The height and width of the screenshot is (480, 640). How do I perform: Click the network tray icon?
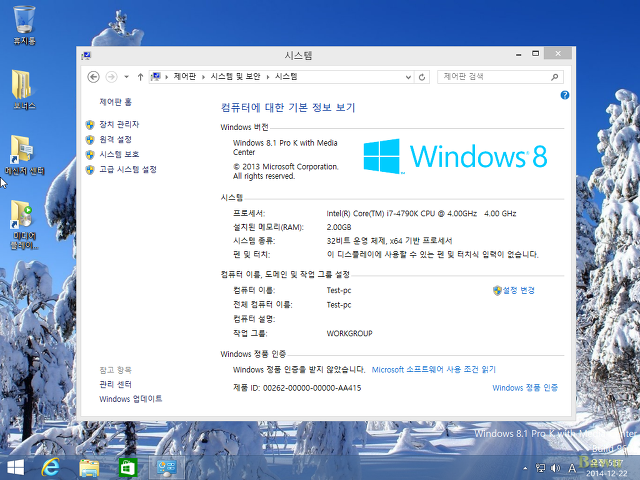540,468
